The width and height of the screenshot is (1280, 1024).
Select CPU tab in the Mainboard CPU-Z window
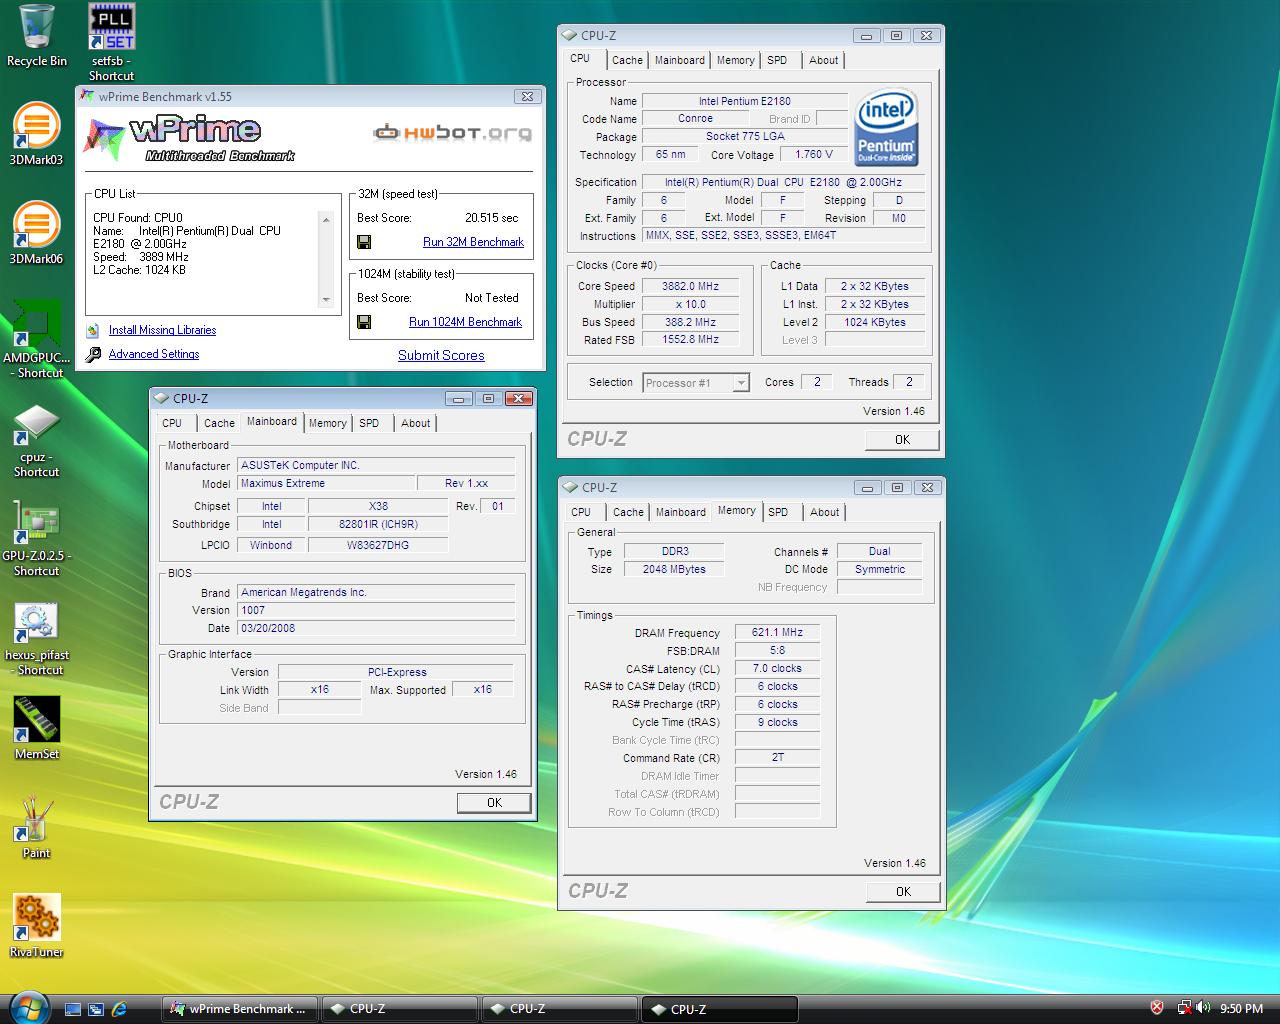(172, 423)
